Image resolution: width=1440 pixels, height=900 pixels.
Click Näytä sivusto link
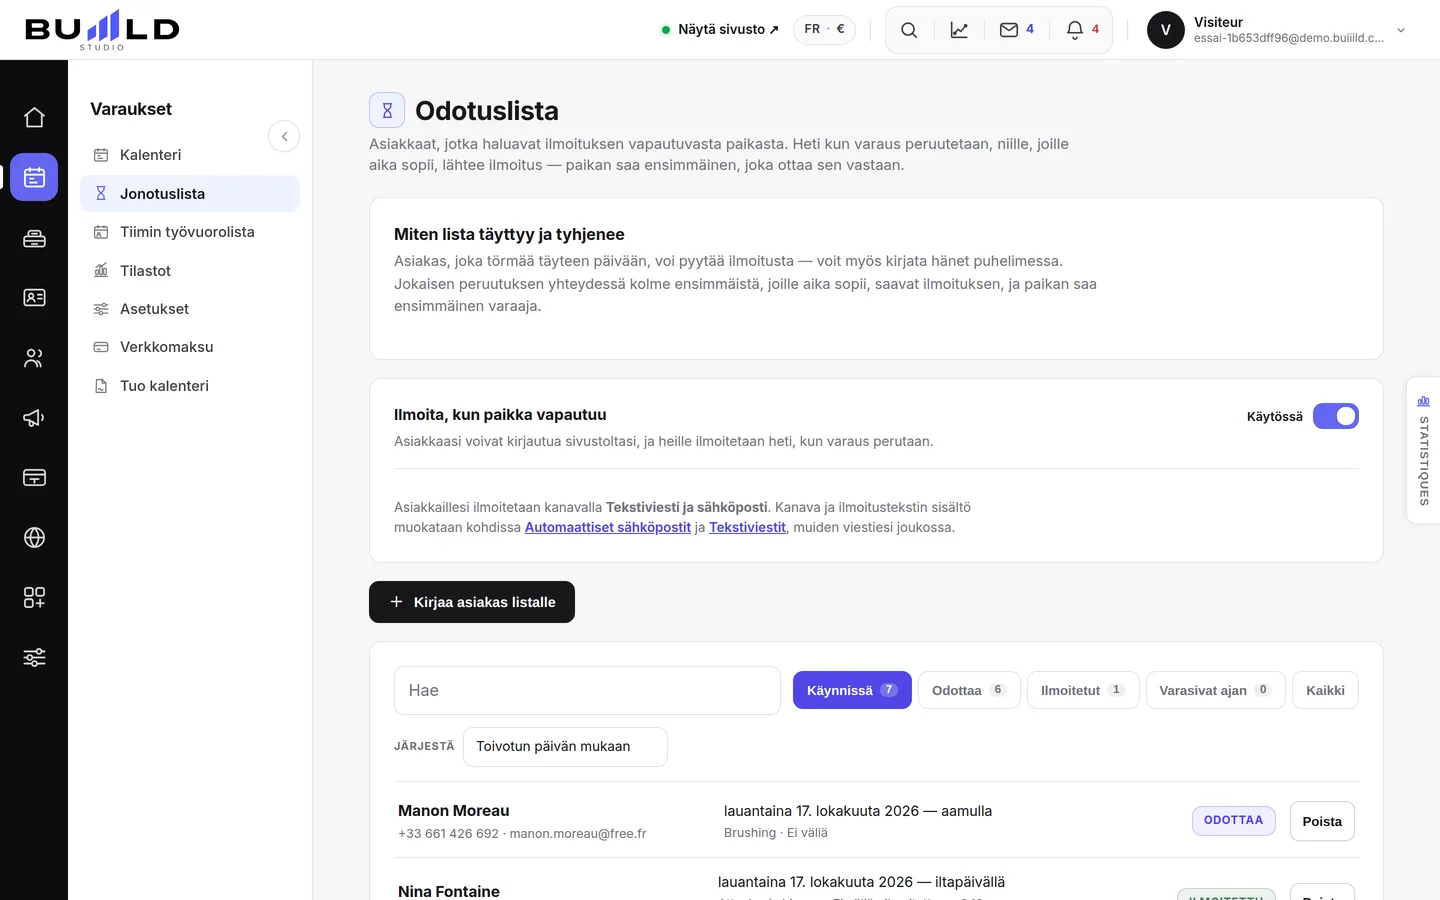[720, 30]
